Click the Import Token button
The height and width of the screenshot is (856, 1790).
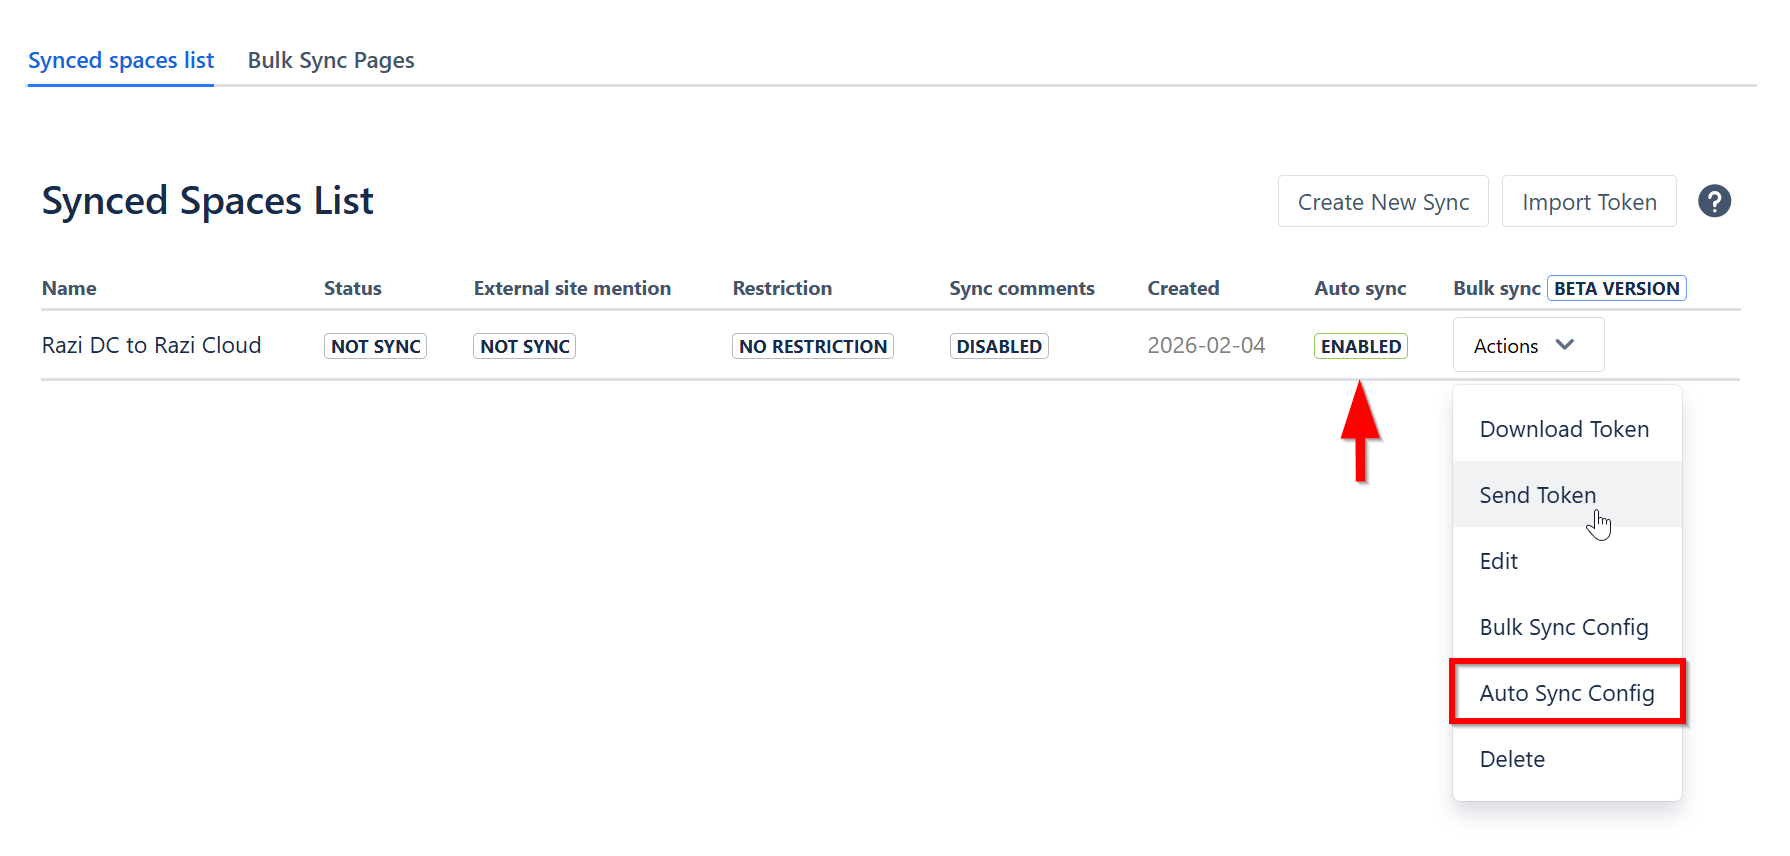(1588, 202)
